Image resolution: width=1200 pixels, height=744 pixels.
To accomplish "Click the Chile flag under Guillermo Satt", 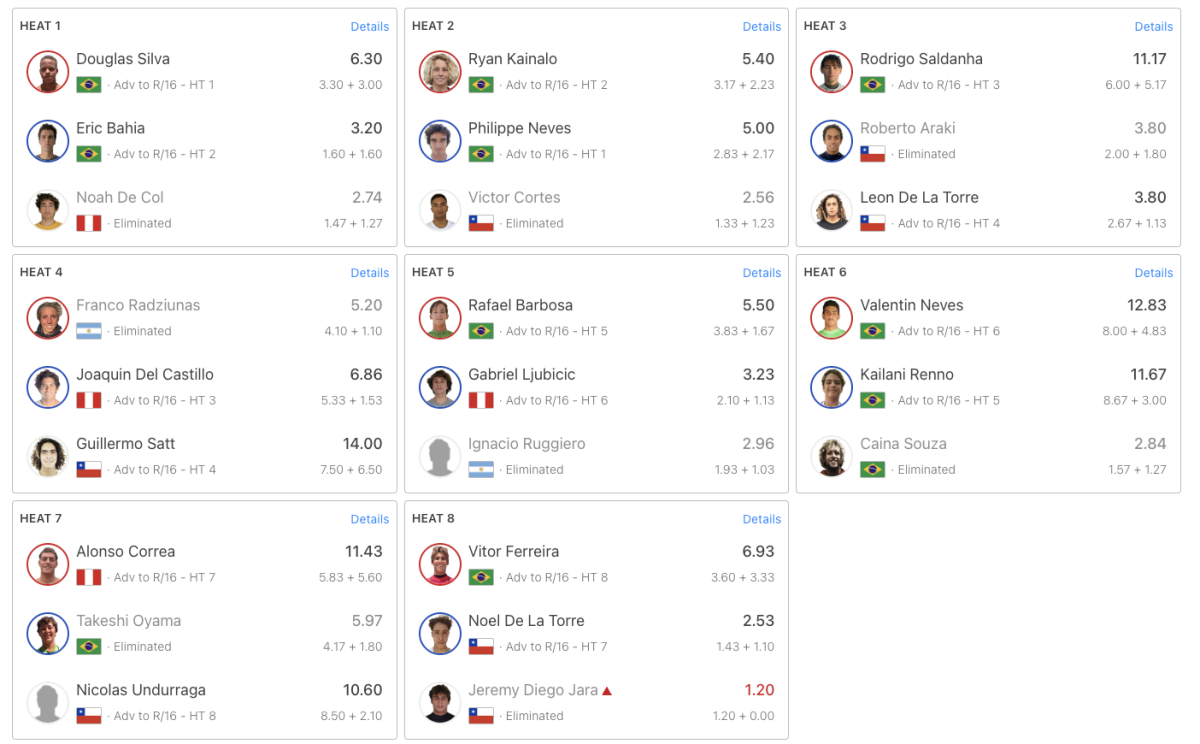I will (x=88, y=470).
